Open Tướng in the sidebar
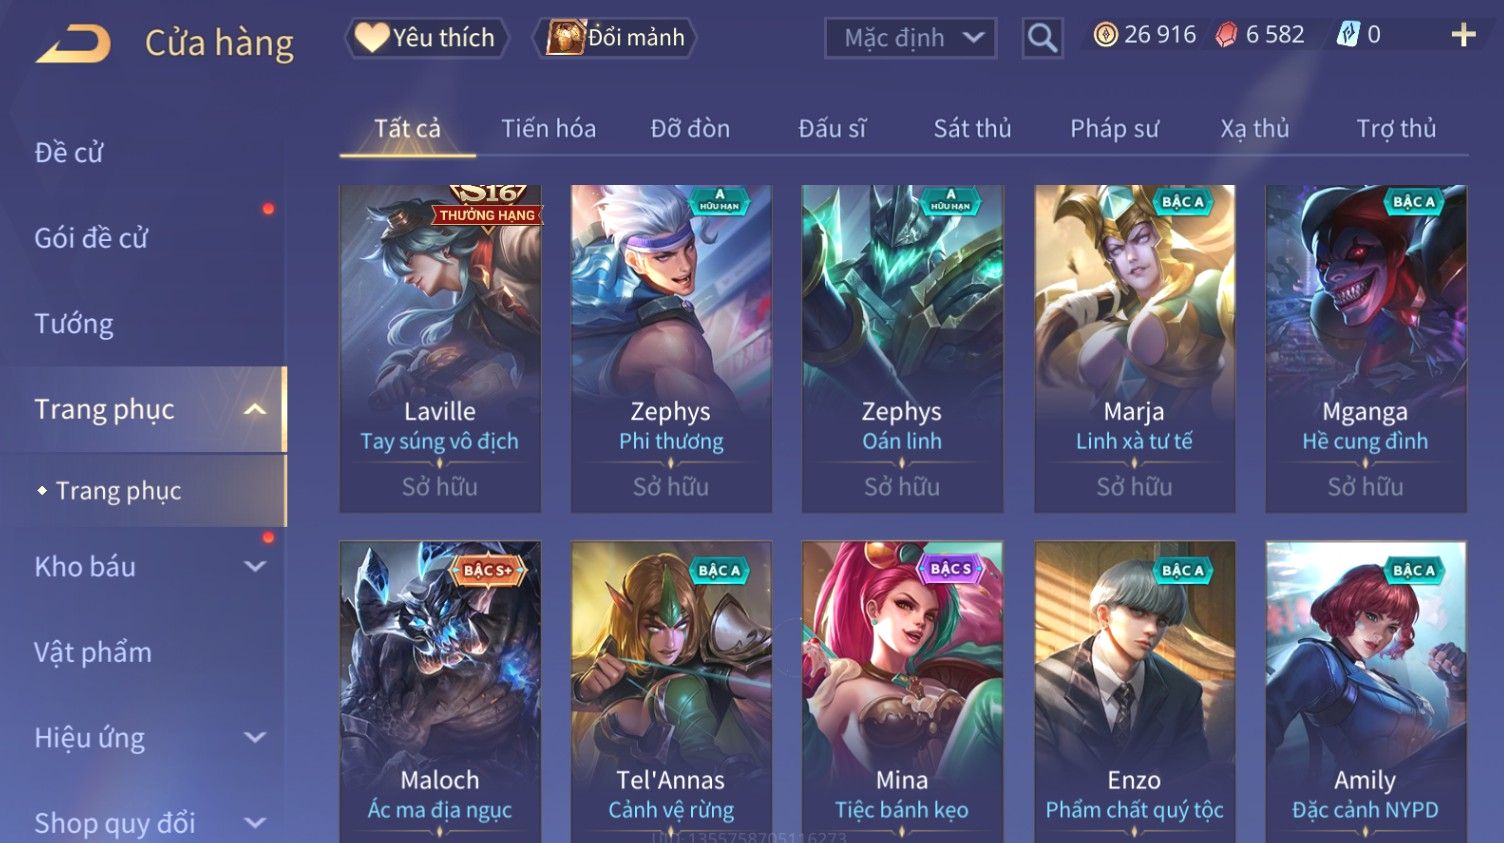 74,324
